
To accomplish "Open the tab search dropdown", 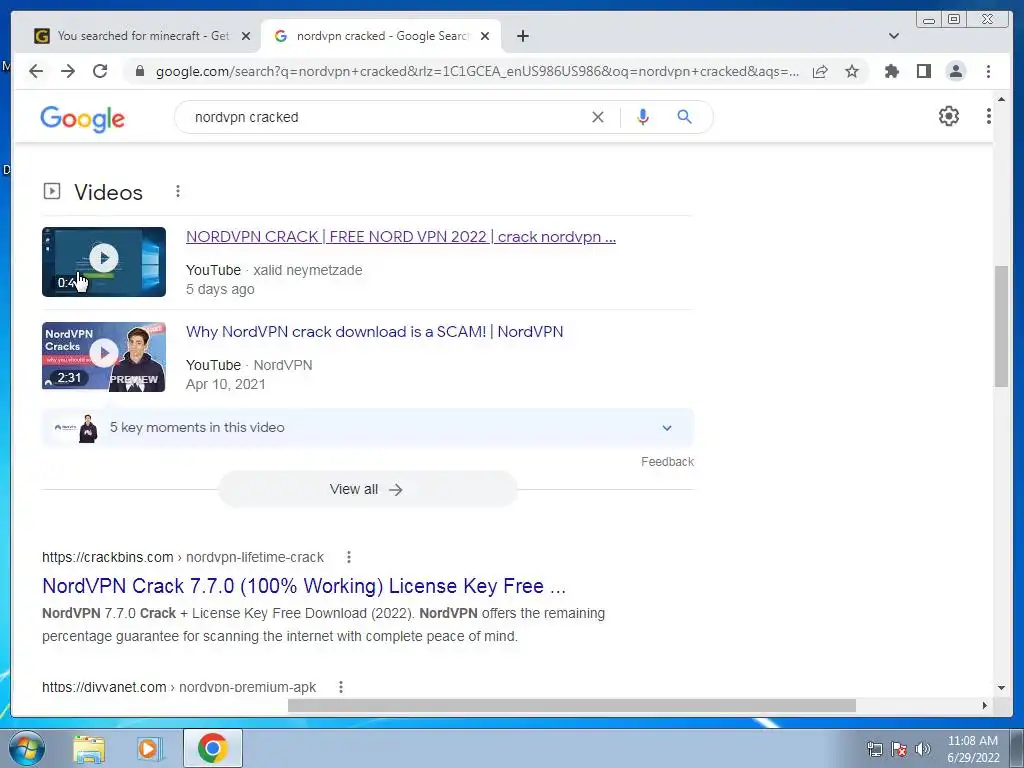I will tap(893, 36).
